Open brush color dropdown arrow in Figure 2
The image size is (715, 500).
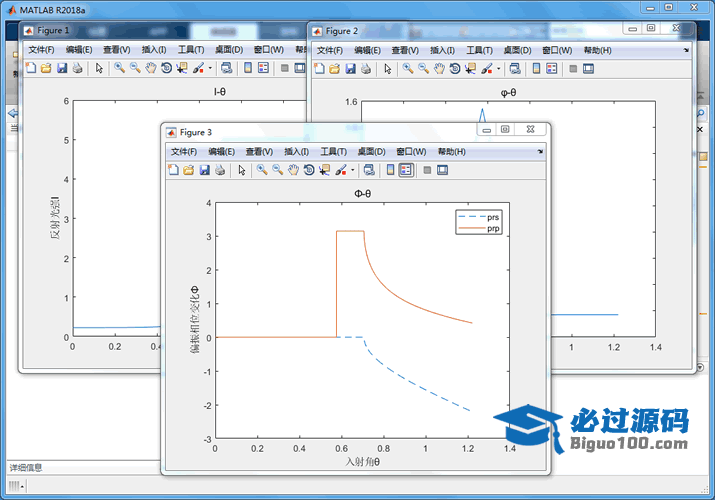pos(498,69)
